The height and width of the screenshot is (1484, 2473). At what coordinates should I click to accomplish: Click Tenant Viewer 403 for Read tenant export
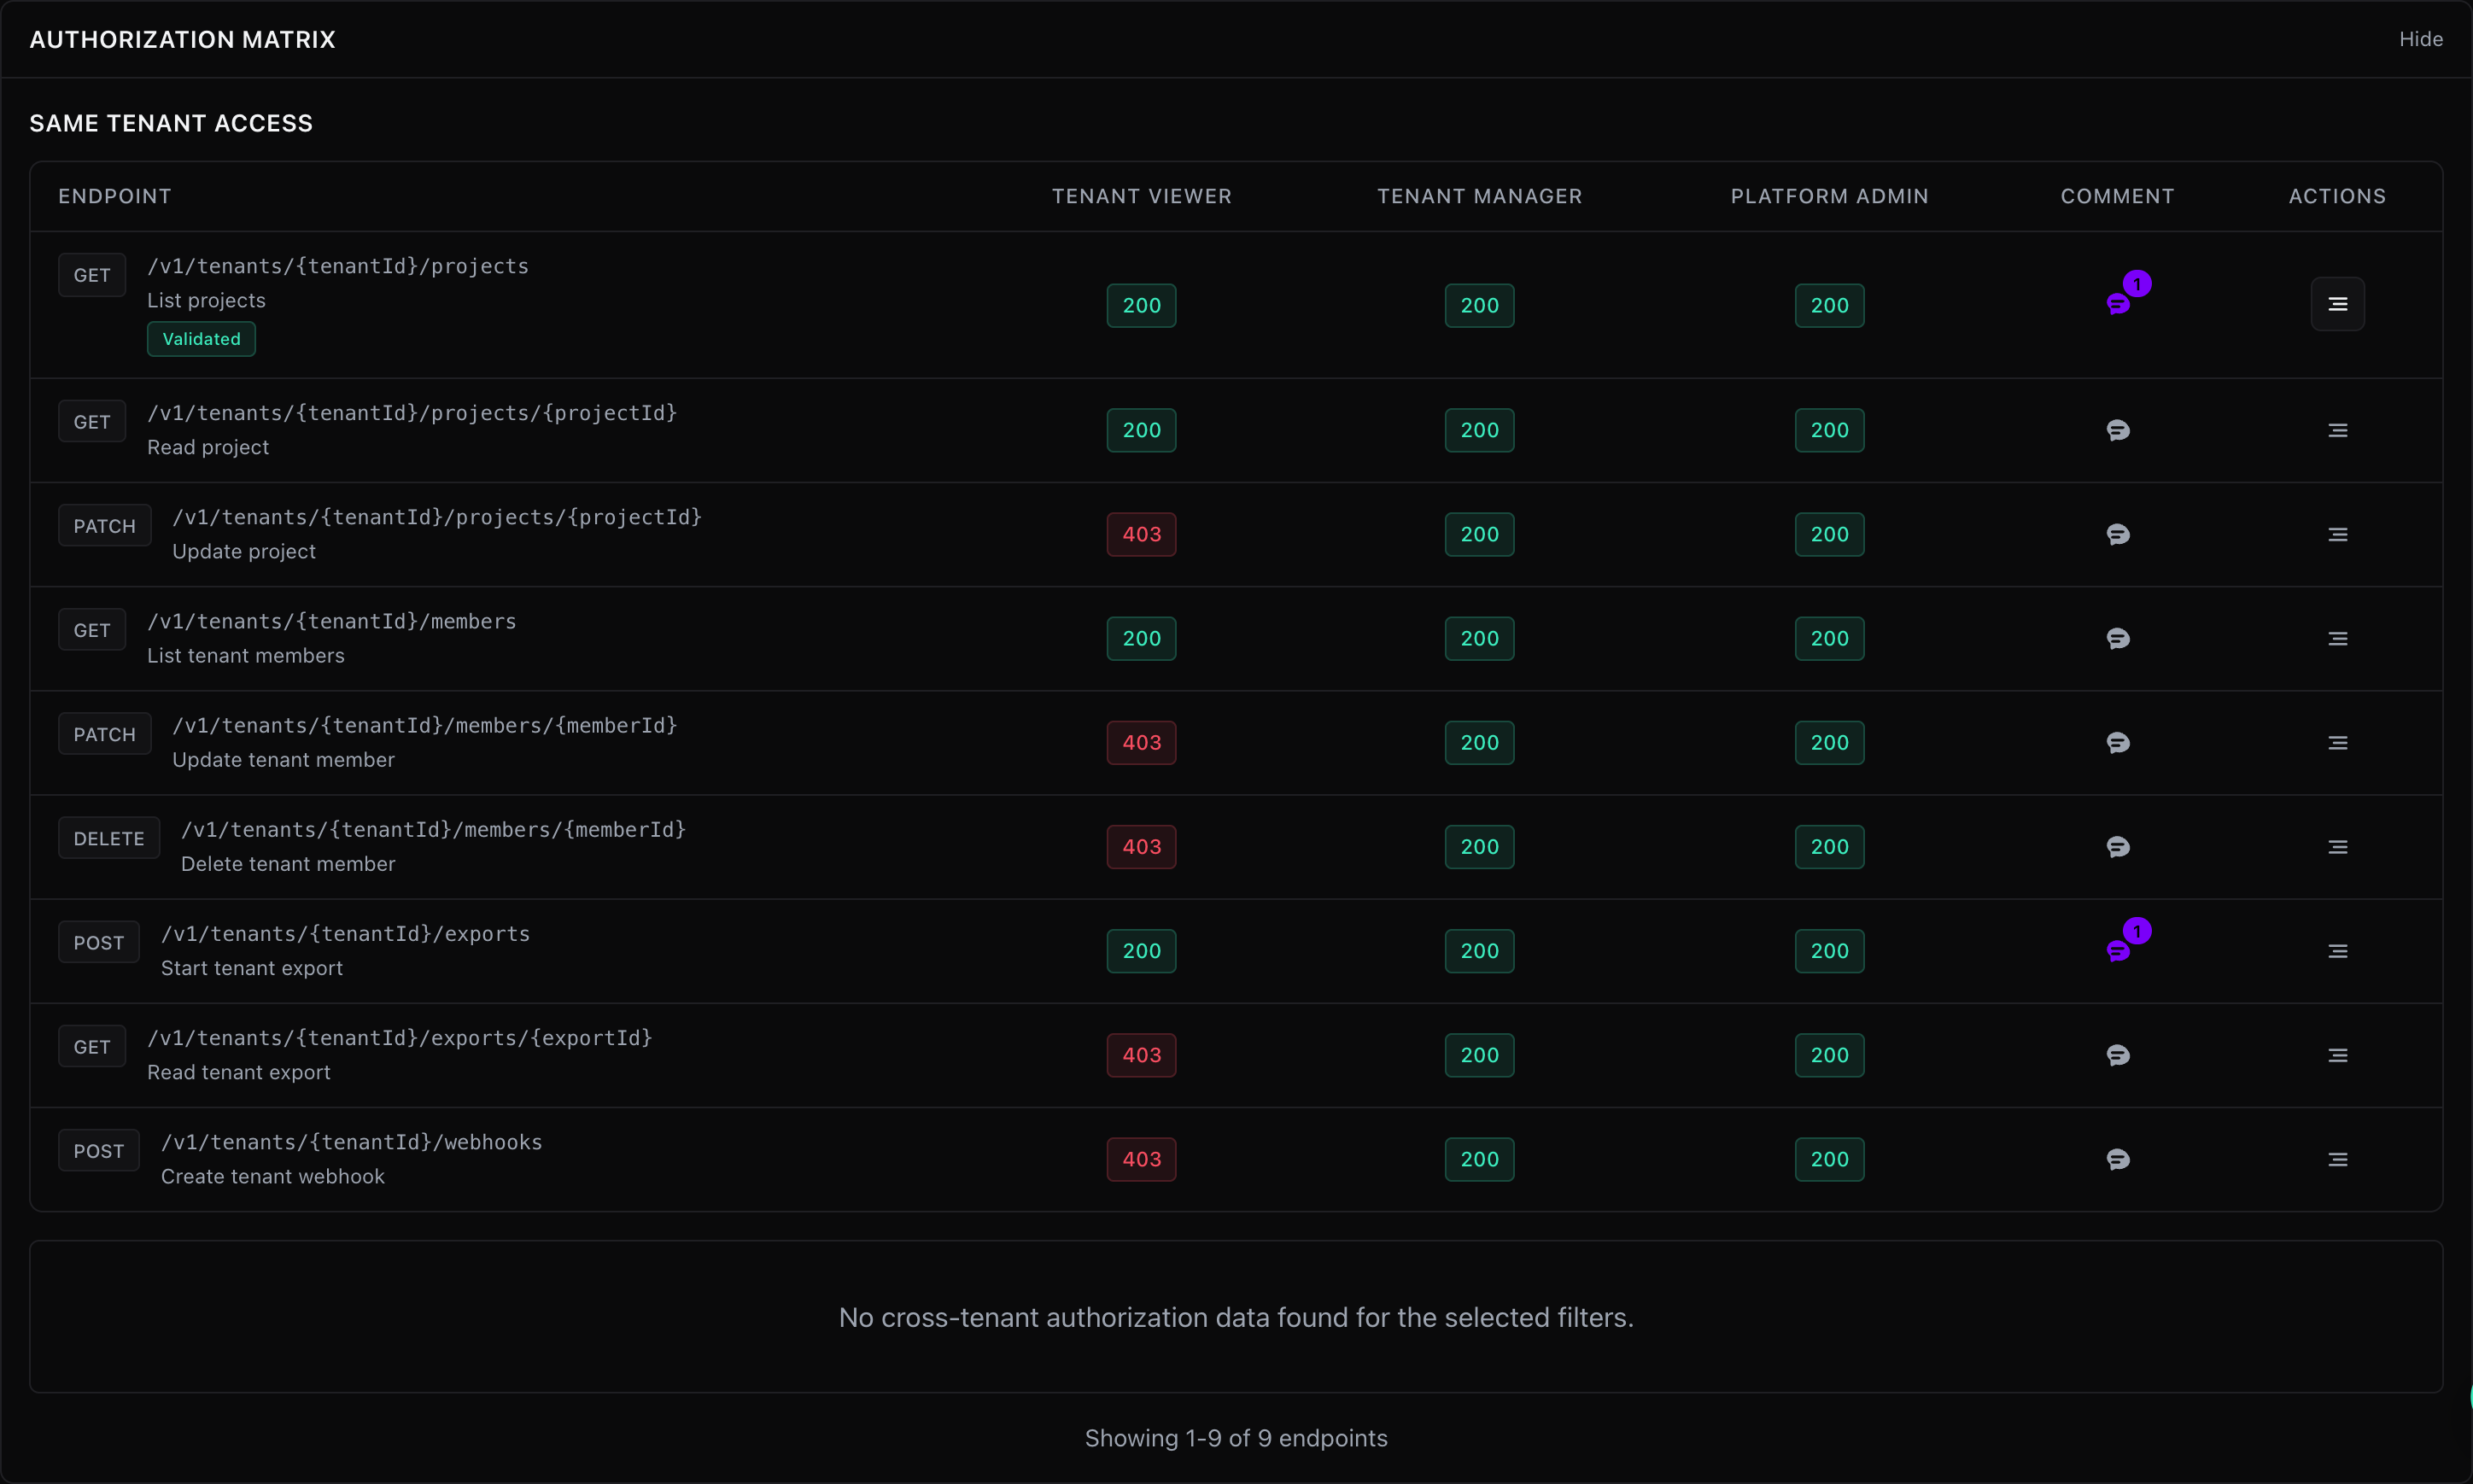click(x=1141, y=1055)
